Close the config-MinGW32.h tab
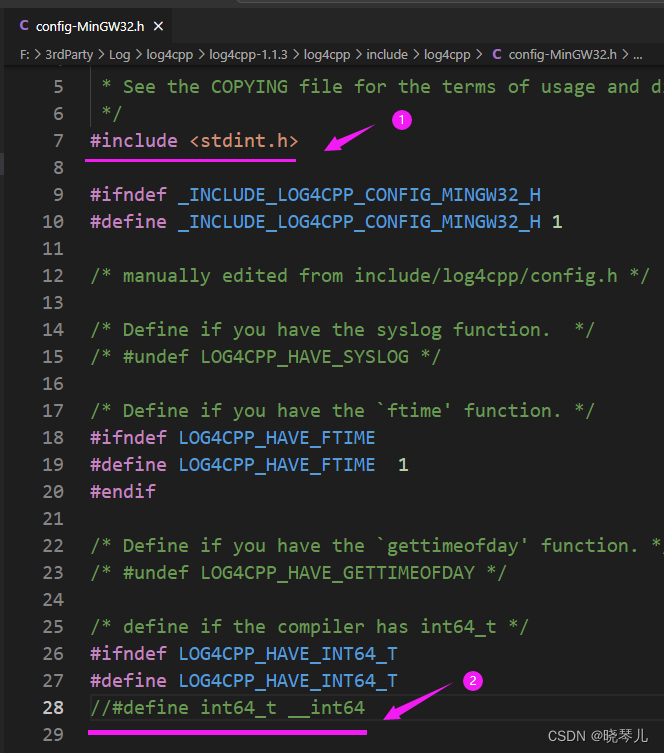The width and height of the screenshot is (664, 753). 158,26
